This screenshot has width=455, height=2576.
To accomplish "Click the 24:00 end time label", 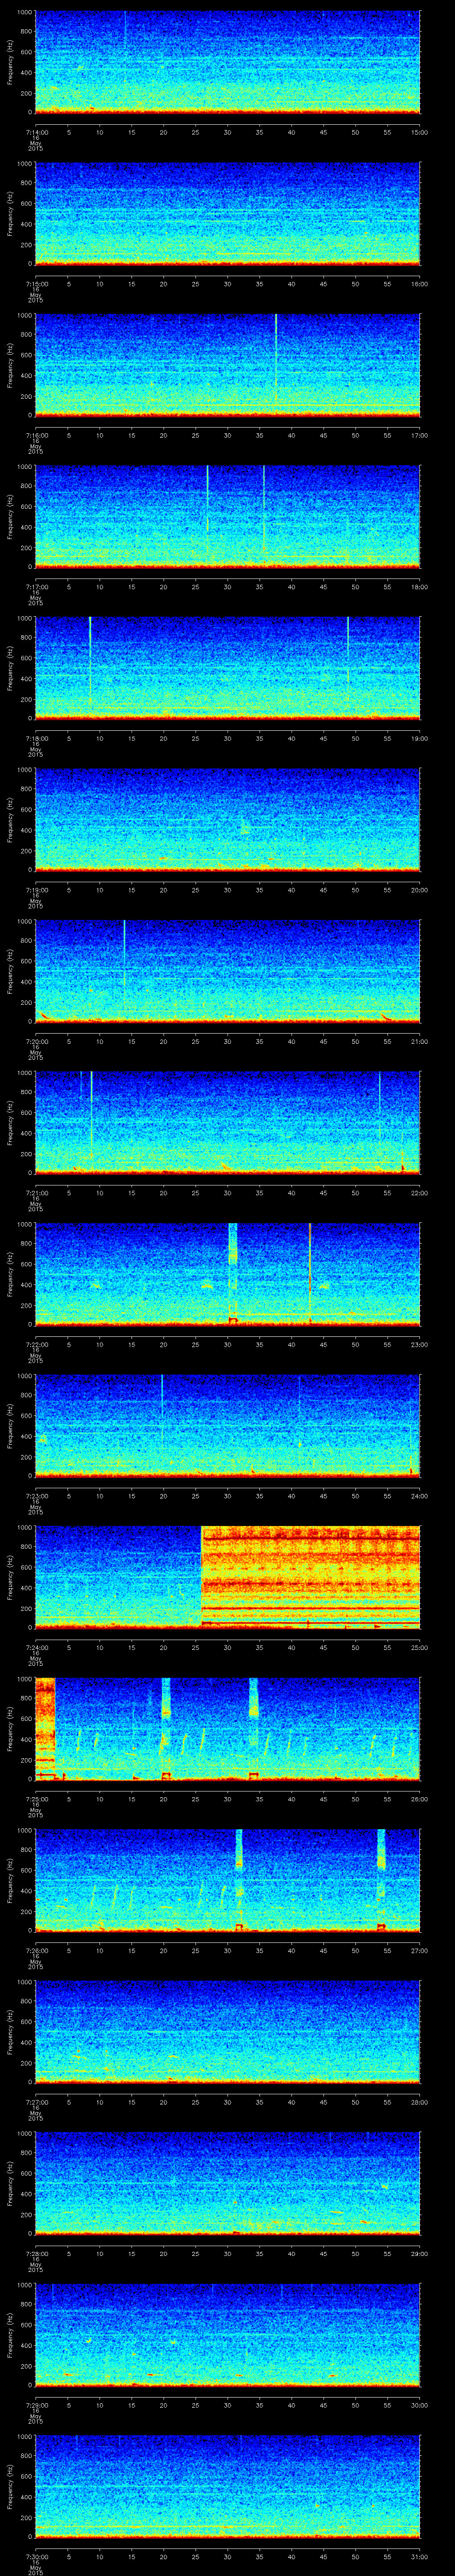I will pos(420,1496).
